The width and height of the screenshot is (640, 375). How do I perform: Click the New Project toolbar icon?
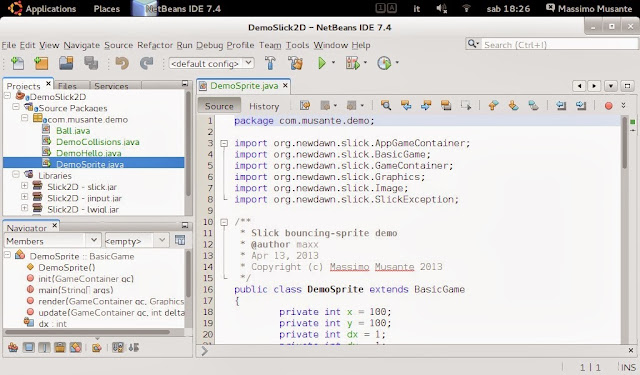coord(41,63)
